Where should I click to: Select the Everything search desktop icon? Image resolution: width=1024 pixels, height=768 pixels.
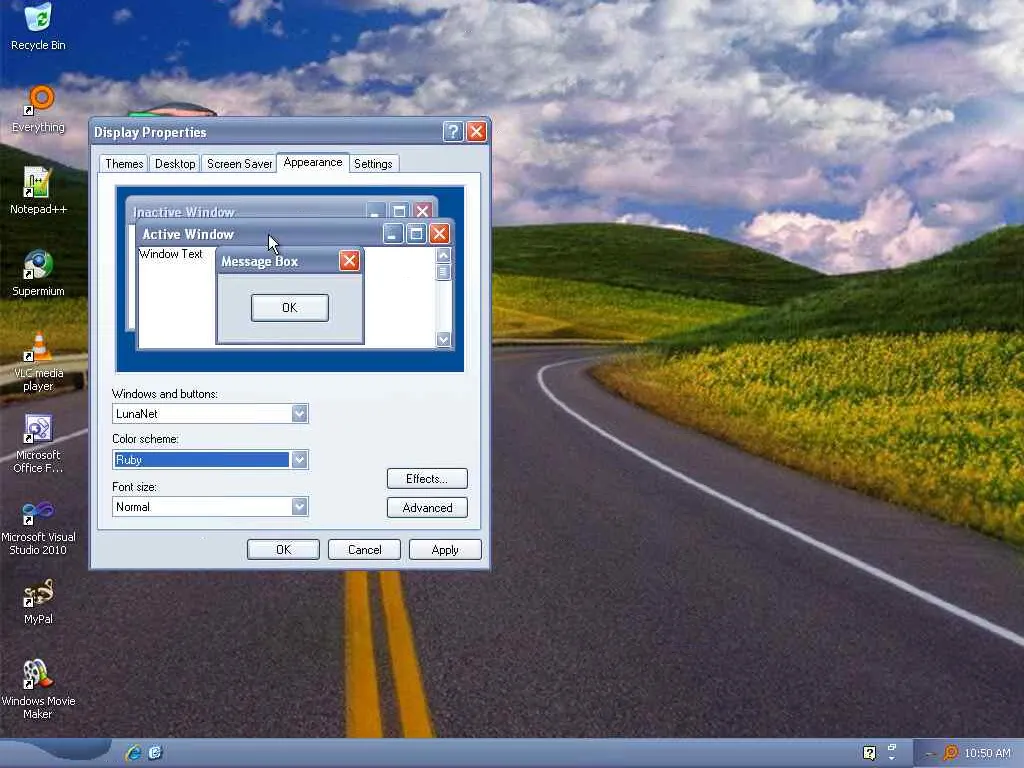tap(38, 109)
